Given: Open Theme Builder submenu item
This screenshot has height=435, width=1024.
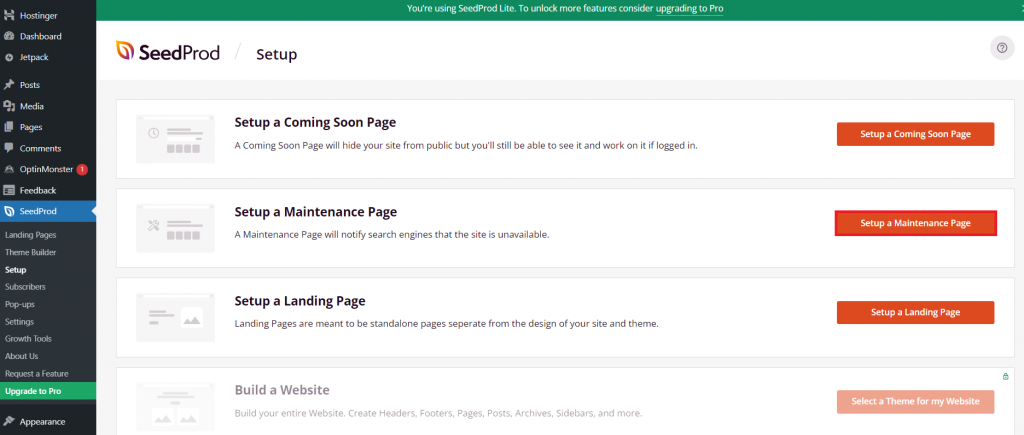Looking at the screenshot, I should pos(30,252).
